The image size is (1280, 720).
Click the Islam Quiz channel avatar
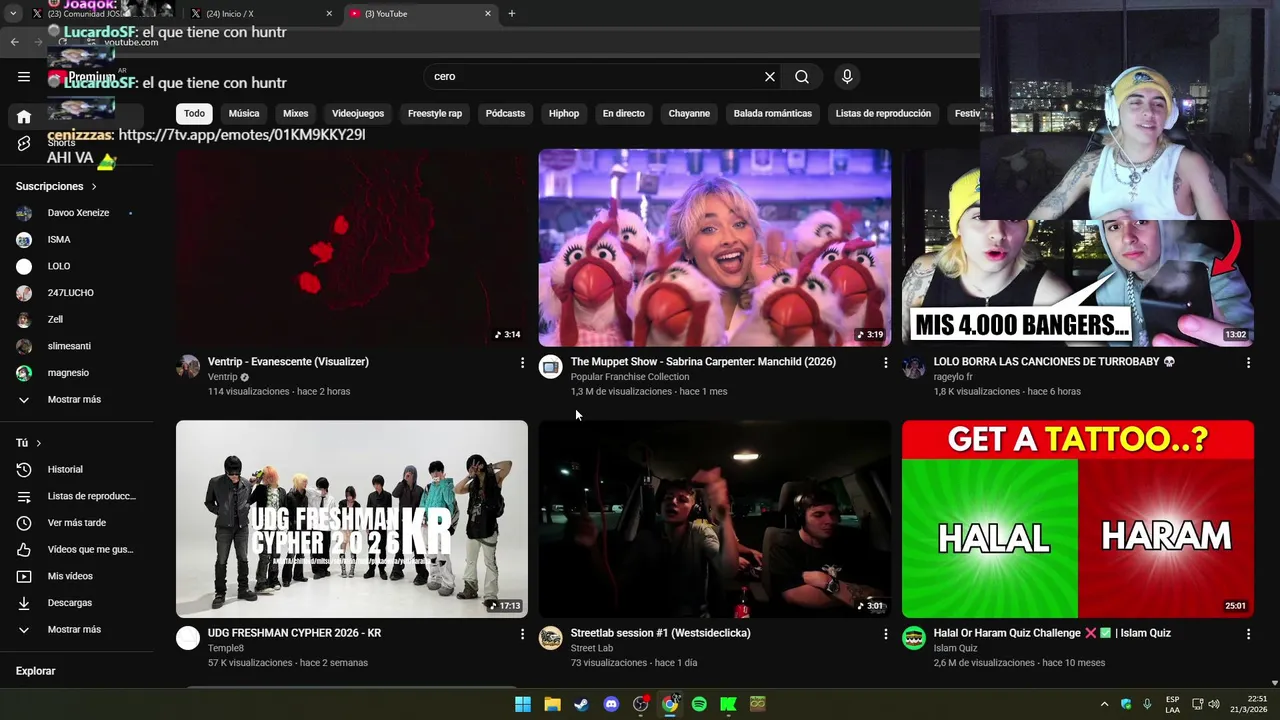click(x=914, y=638)
